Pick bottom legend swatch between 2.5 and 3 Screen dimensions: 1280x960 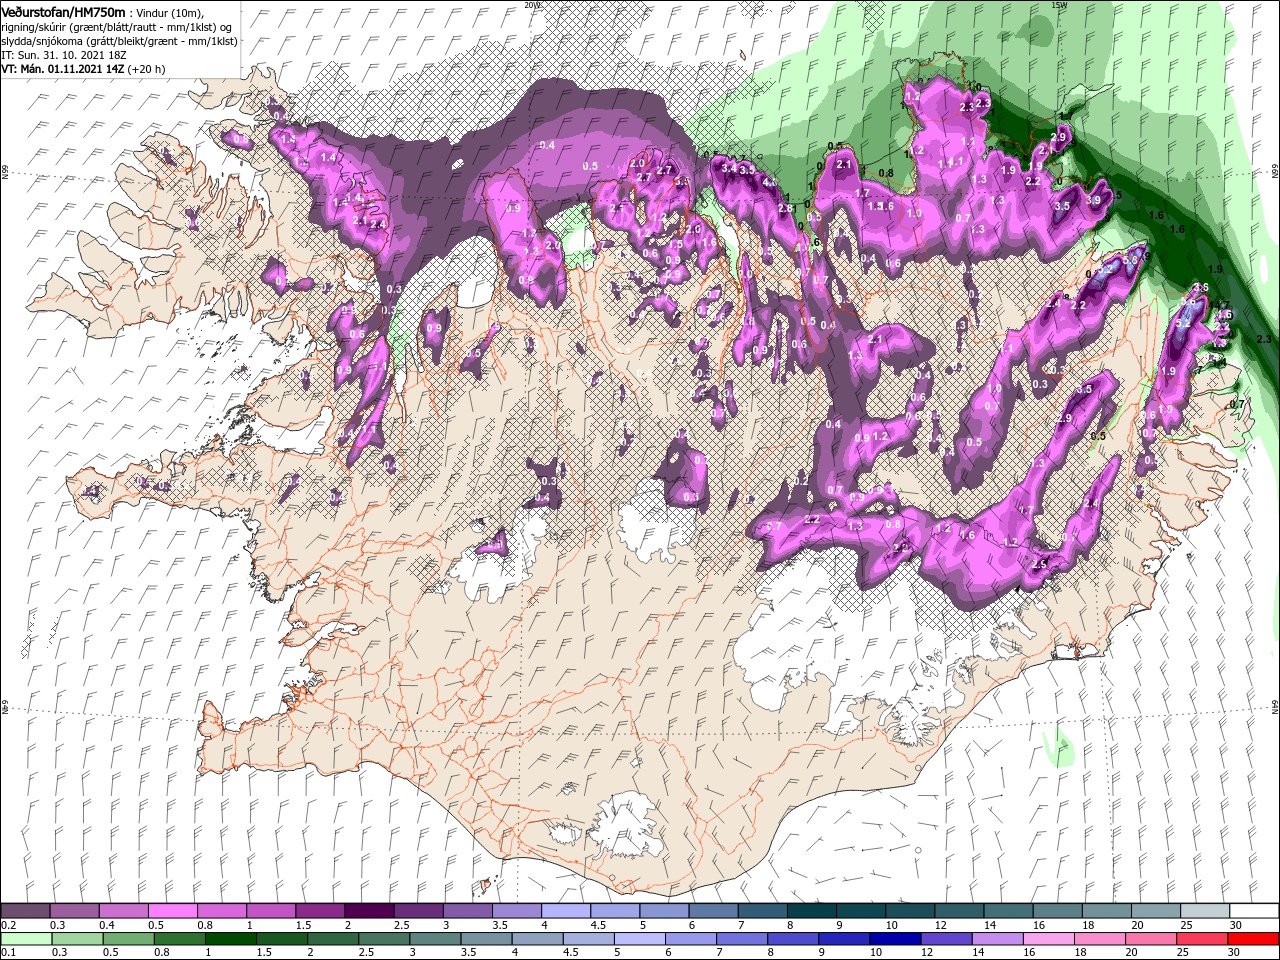click(x=383, y=939)
